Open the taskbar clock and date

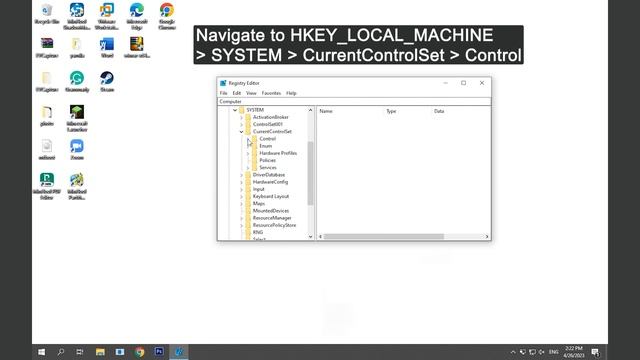573,352
